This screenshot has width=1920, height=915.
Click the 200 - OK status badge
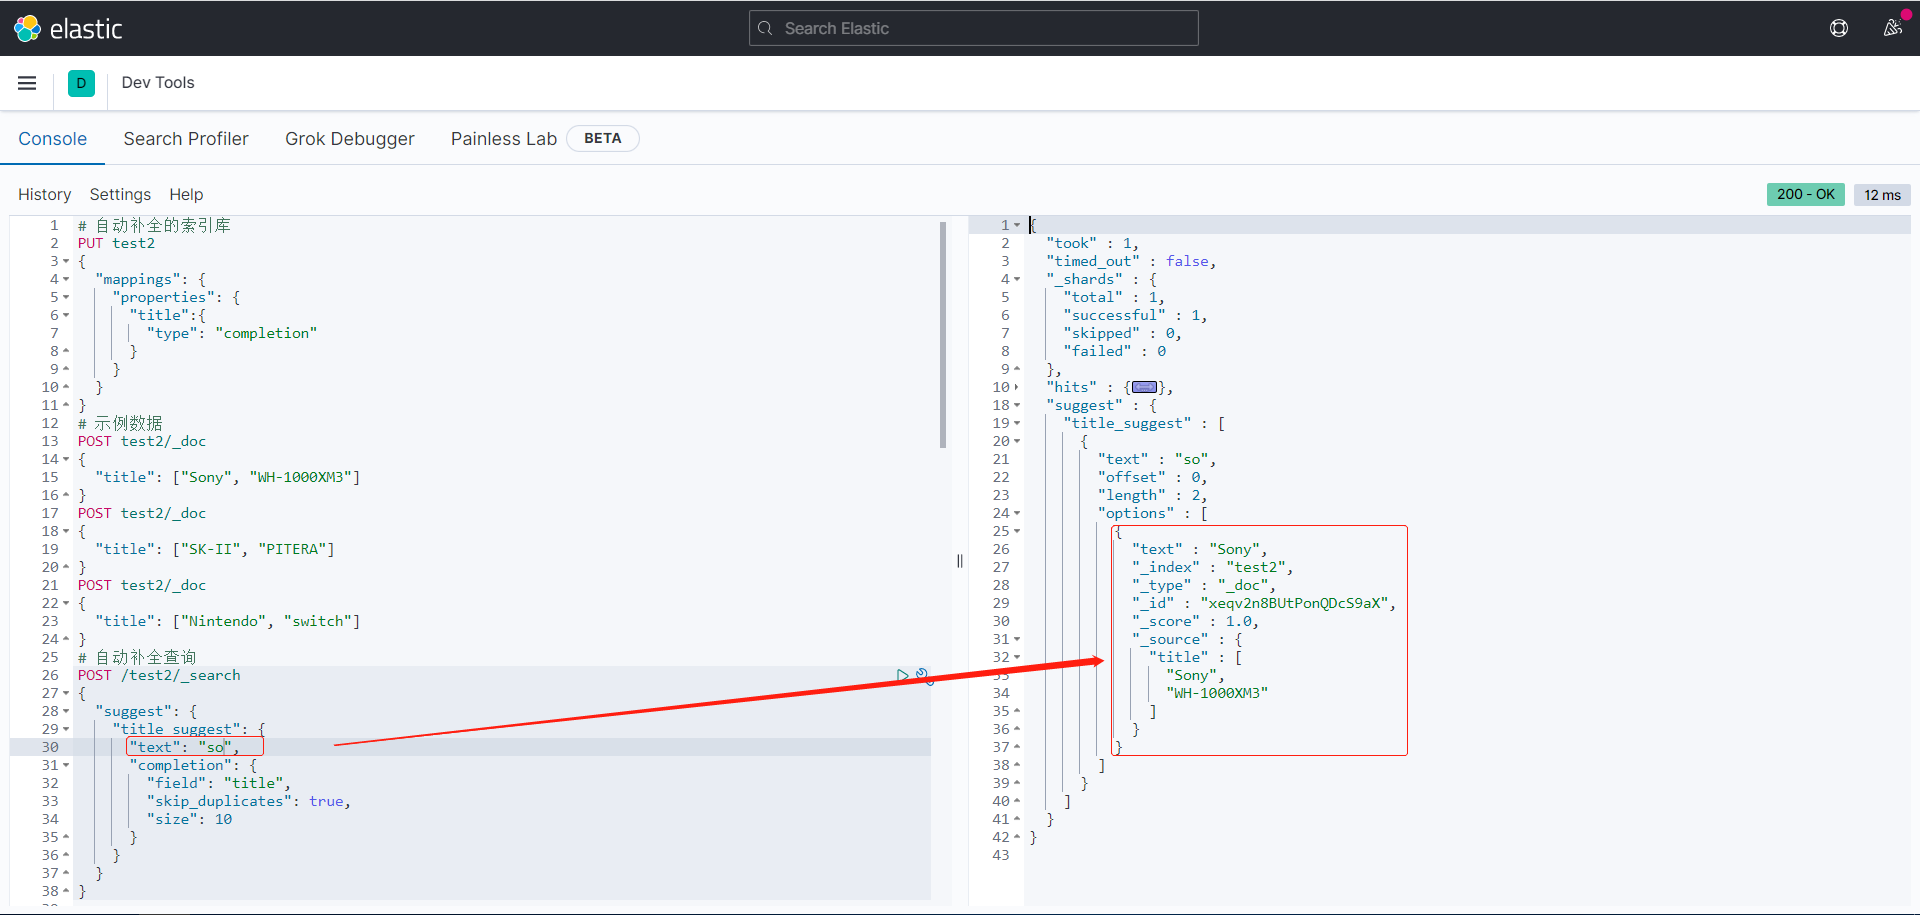point(1805,194)
